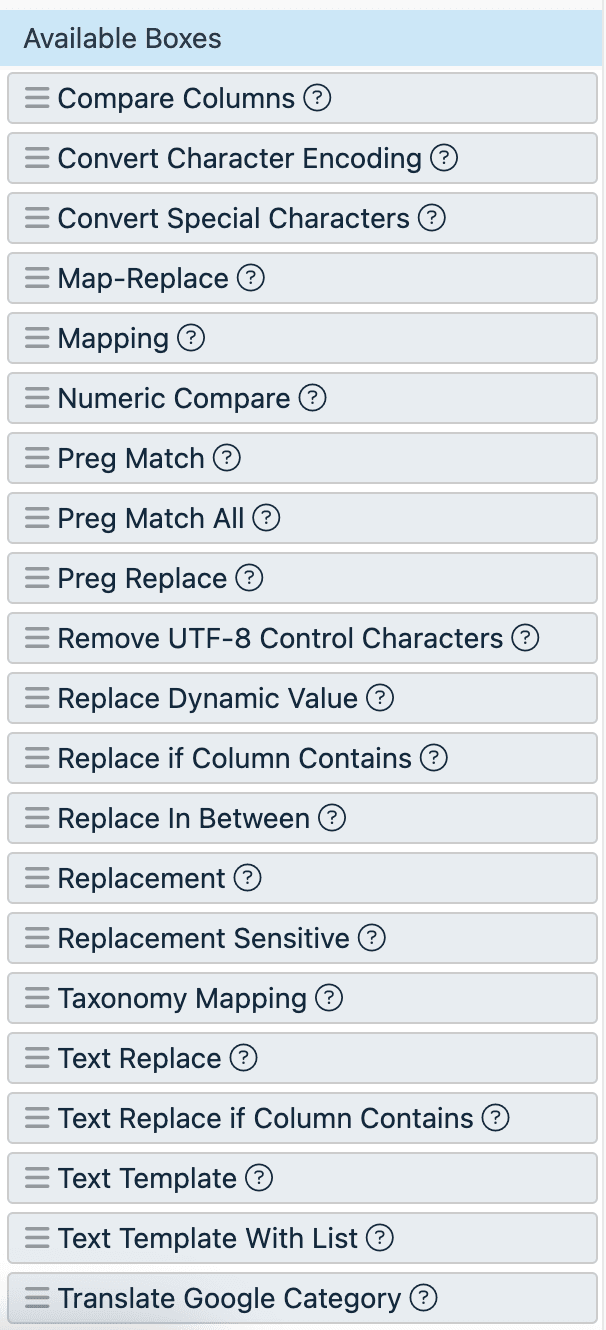Show Taxonomy Mapping help tooltip icon
This screenshot has width=606, height=1330.
point(329,998)
